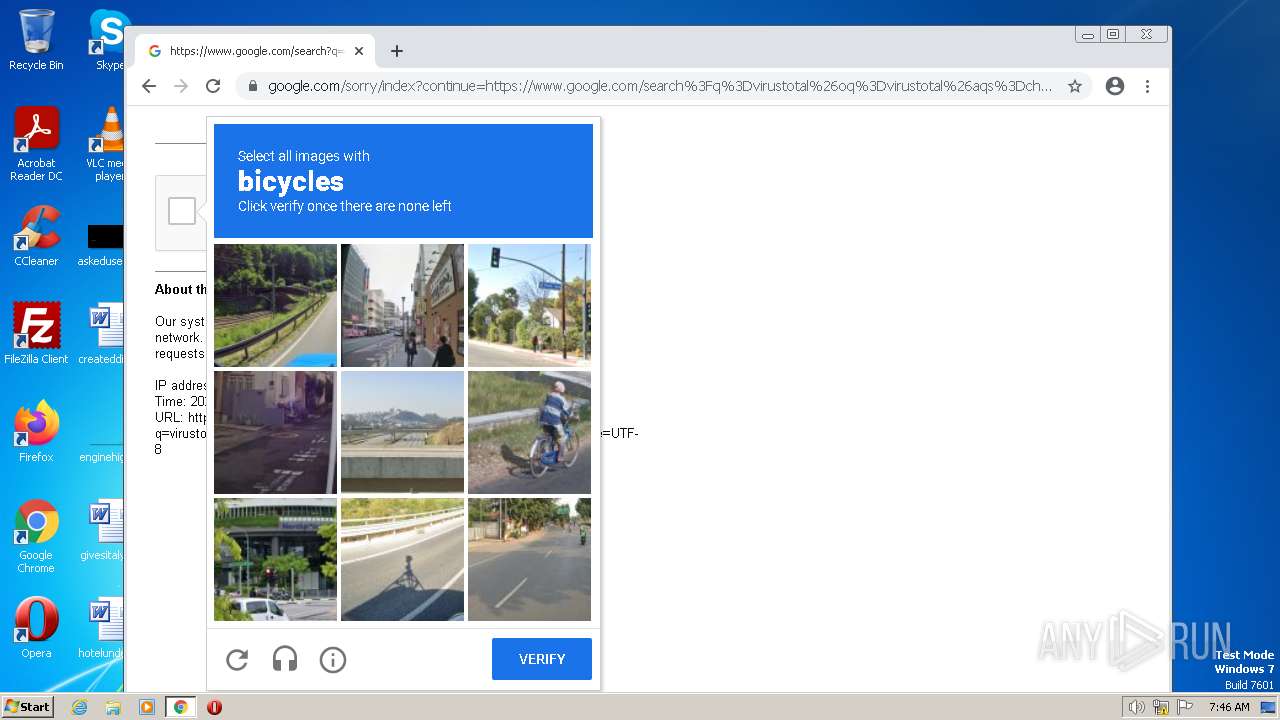The height and width of the screenshot is (720, 1280).
Task: Select the distant city overpass image tile
Action: click(x=402, y=432)
